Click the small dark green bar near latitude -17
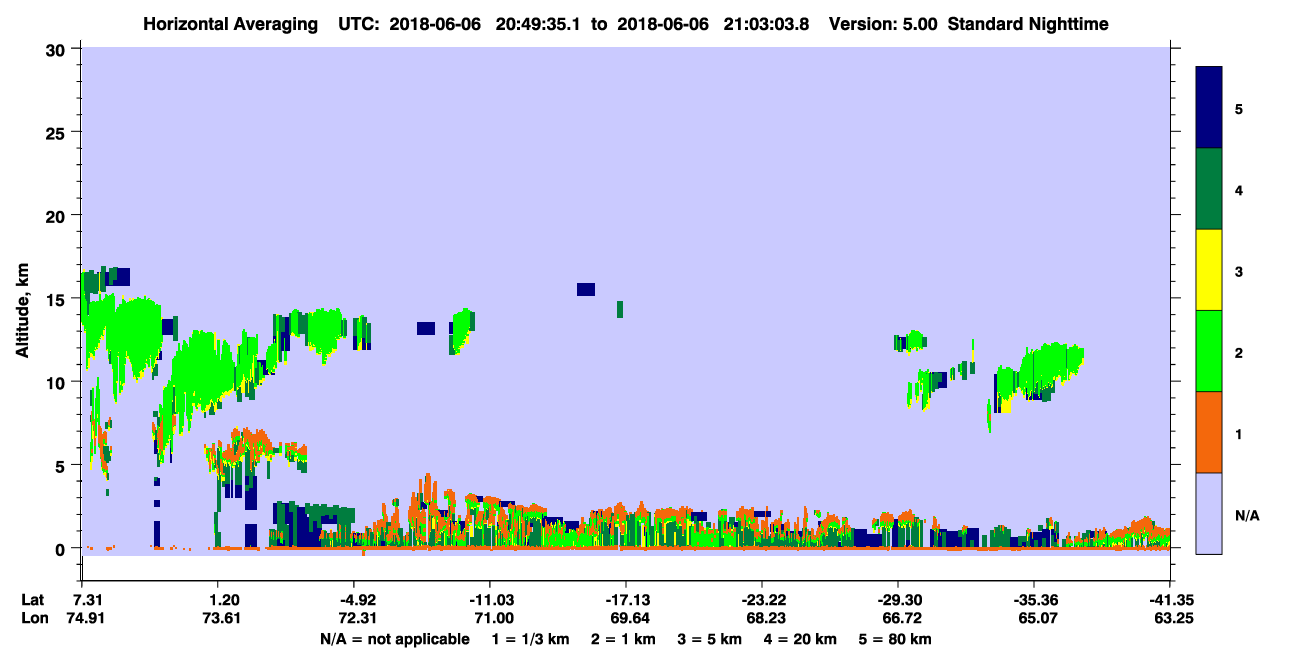1300x667 pixels. (620, 309)
